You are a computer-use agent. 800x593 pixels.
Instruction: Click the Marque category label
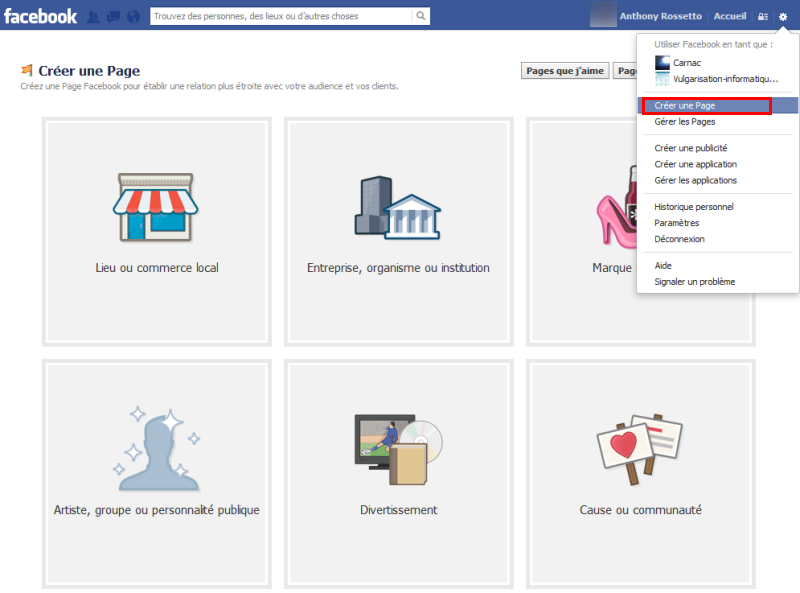(x=612, y=268)
